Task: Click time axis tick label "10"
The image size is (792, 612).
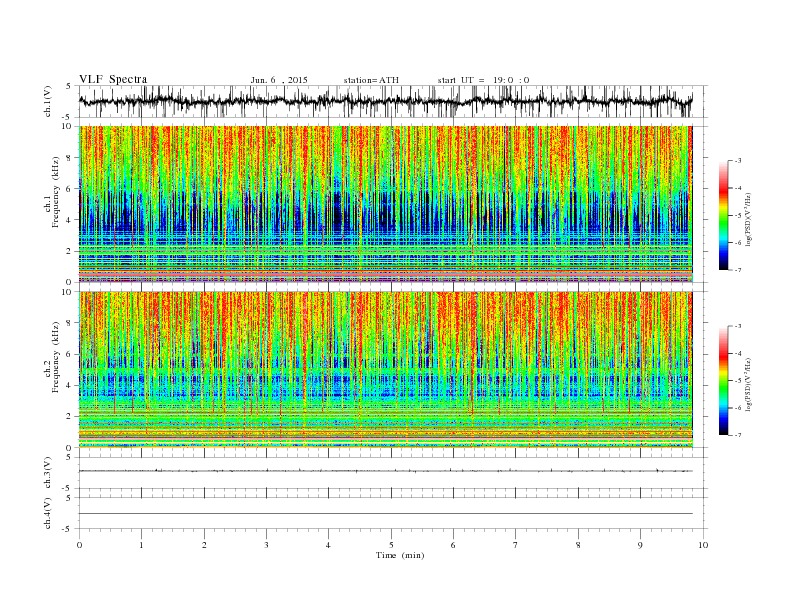Action: coord(703,545)
